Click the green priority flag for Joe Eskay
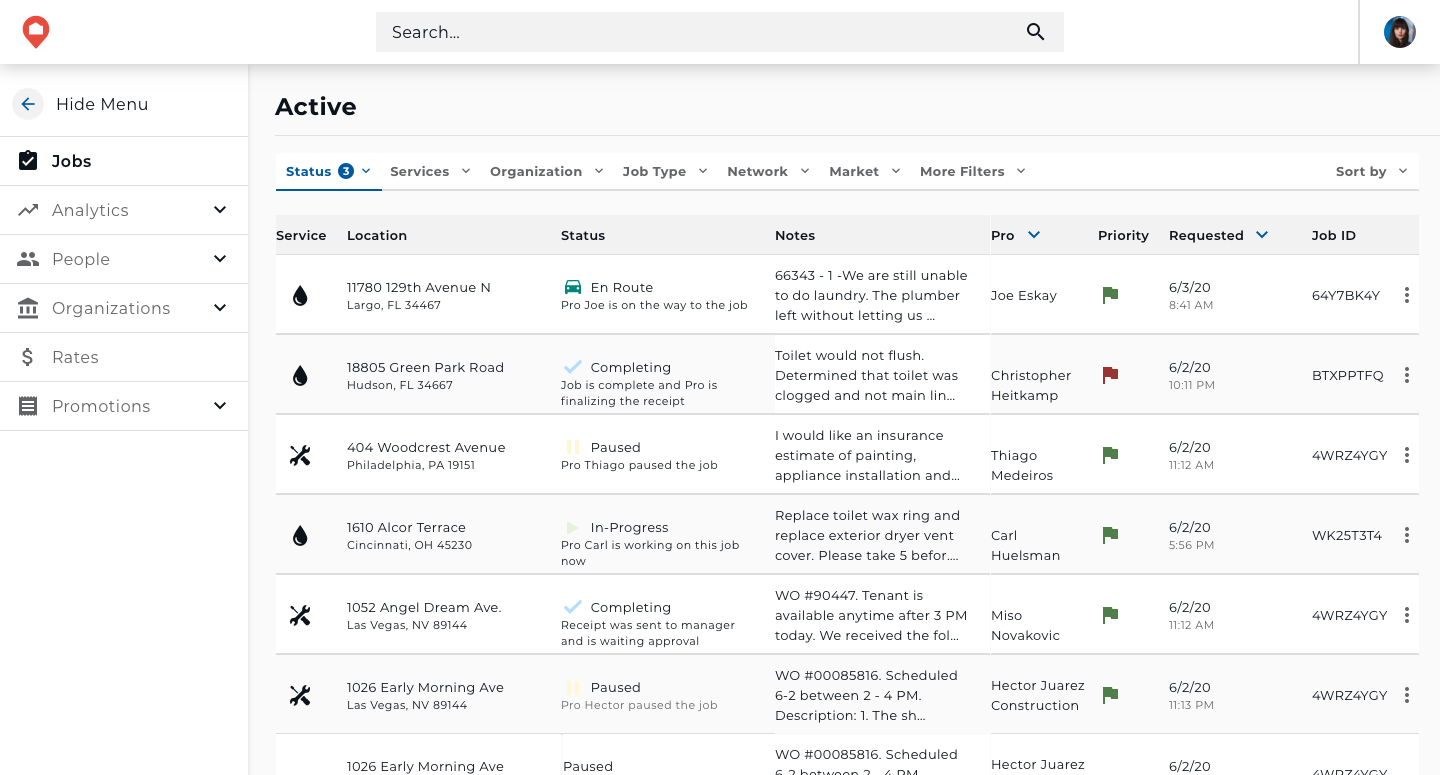This screenshot has width=1440, height=775. 1109,295
